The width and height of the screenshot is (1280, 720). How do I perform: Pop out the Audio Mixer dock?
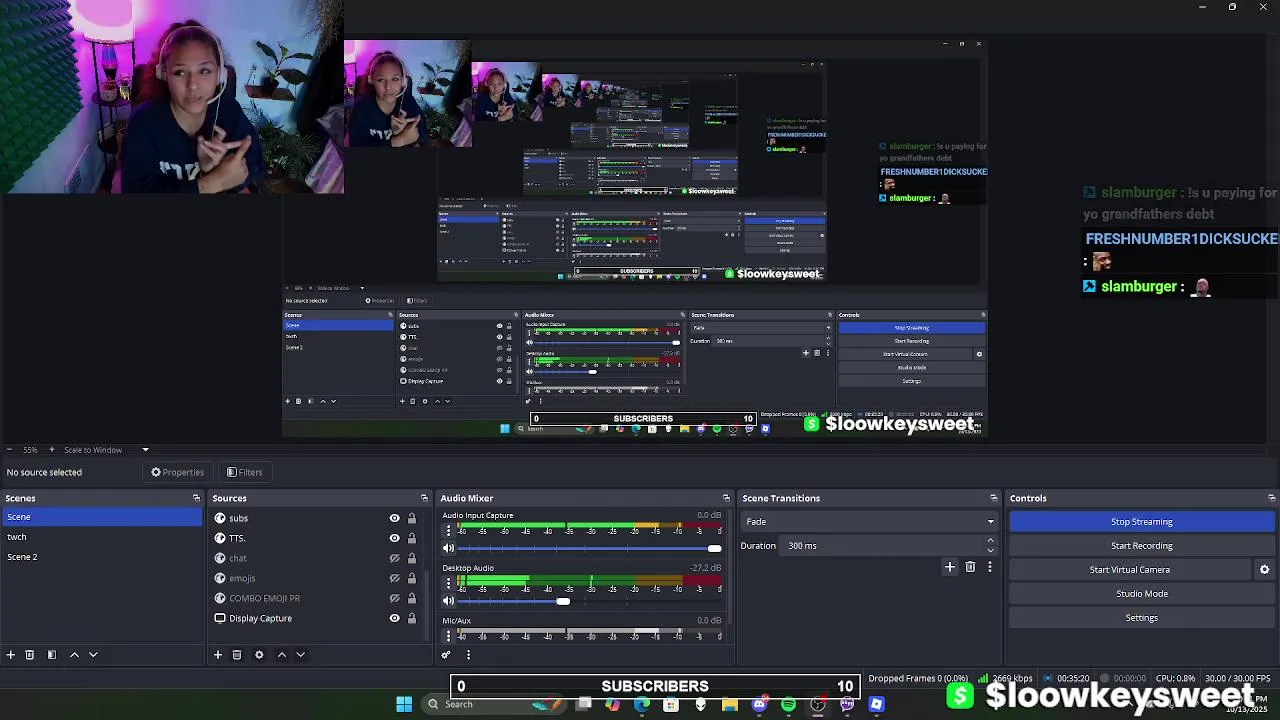[x=726, y=498]
